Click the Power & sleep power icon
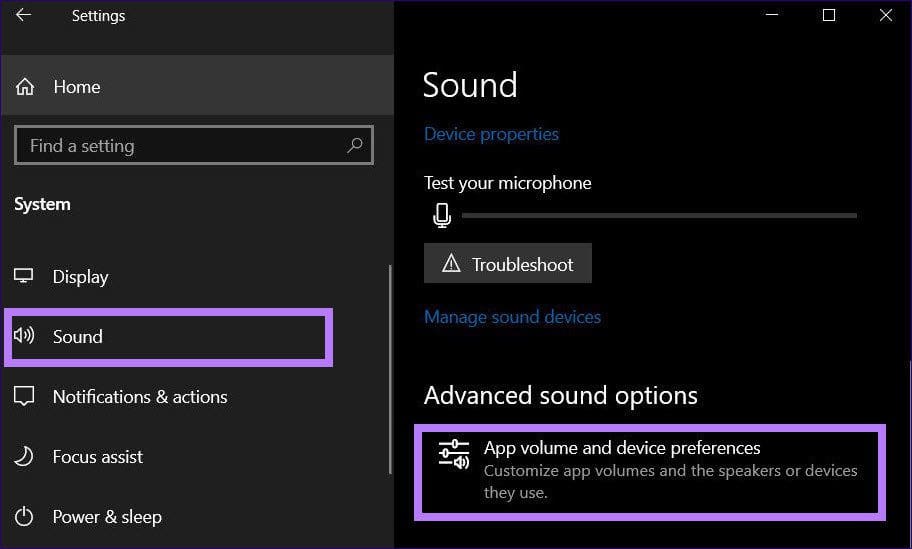The image size is (912, 549). [24, 516]
